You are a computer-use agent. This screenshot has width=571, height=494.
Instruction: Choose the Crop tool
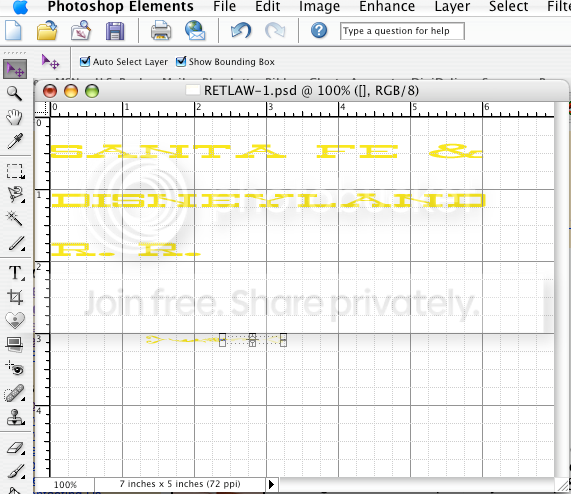click(x=15, y=297)
